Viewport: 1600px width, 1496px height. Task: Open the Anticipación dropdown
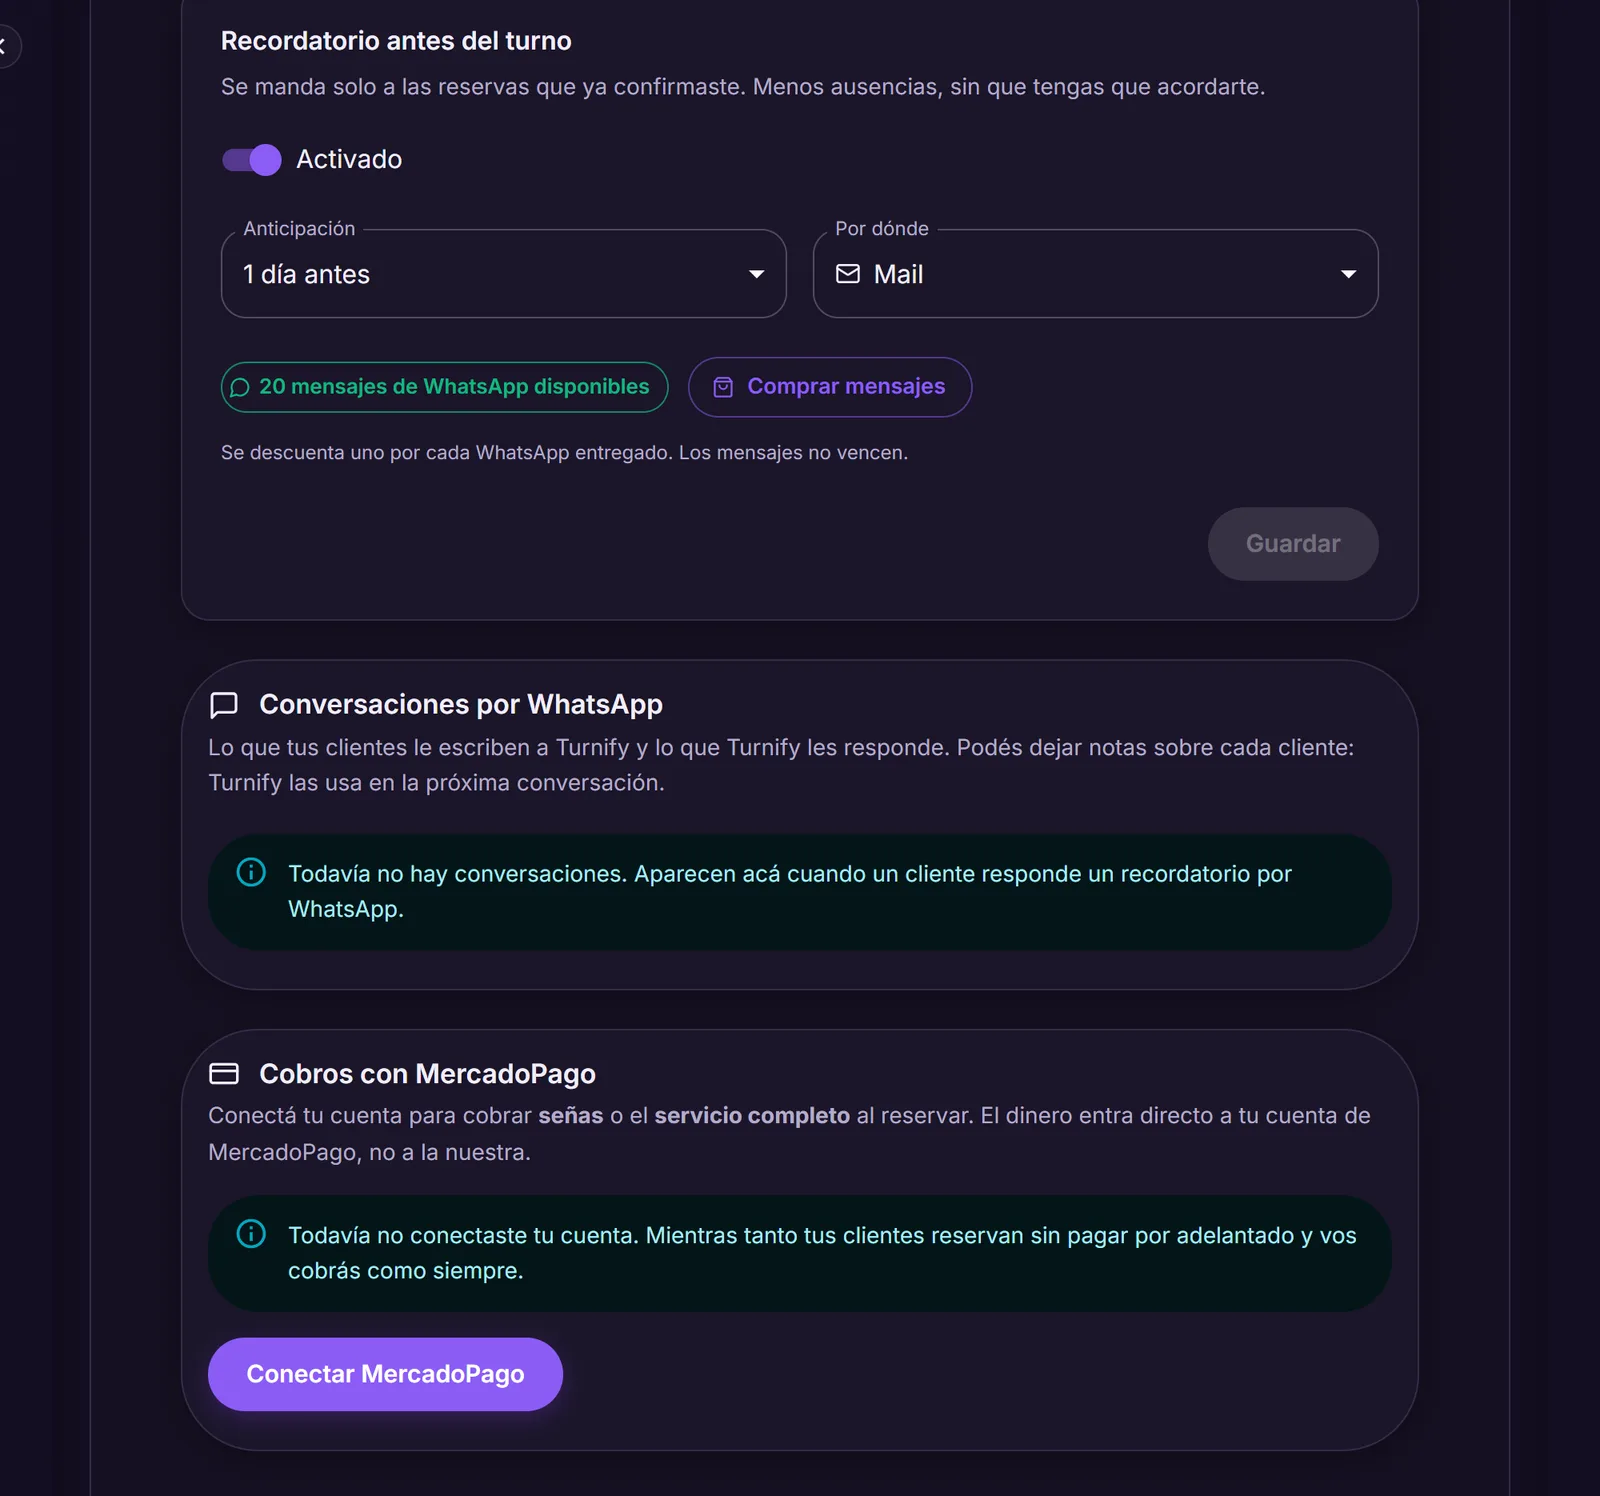tap(504, 274)
